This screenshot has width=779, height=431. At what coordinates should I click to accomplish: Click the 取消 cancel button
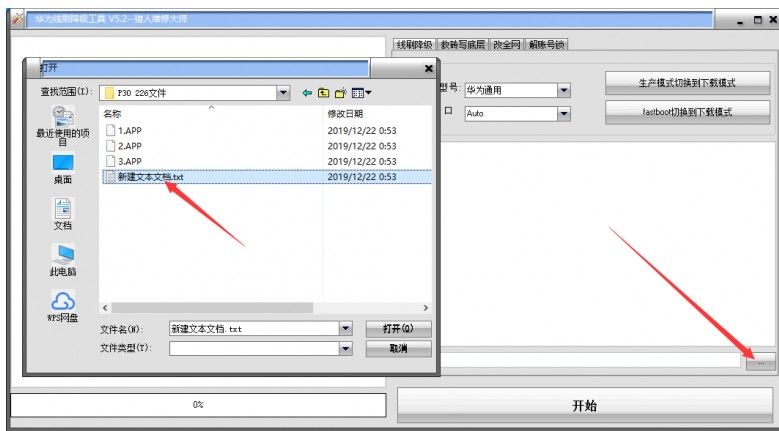(x=398, y=349)
